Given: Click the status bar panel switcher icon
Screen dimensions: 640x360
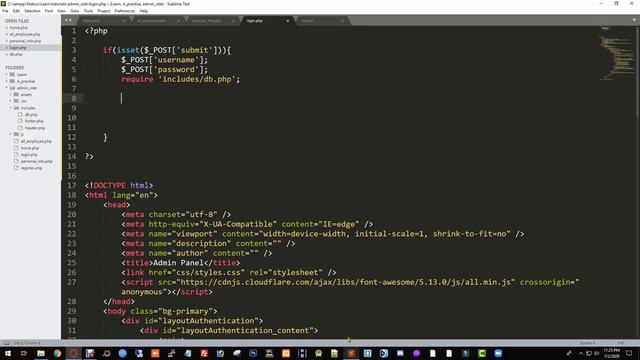Looking at the screenshot, I should 6,343.
